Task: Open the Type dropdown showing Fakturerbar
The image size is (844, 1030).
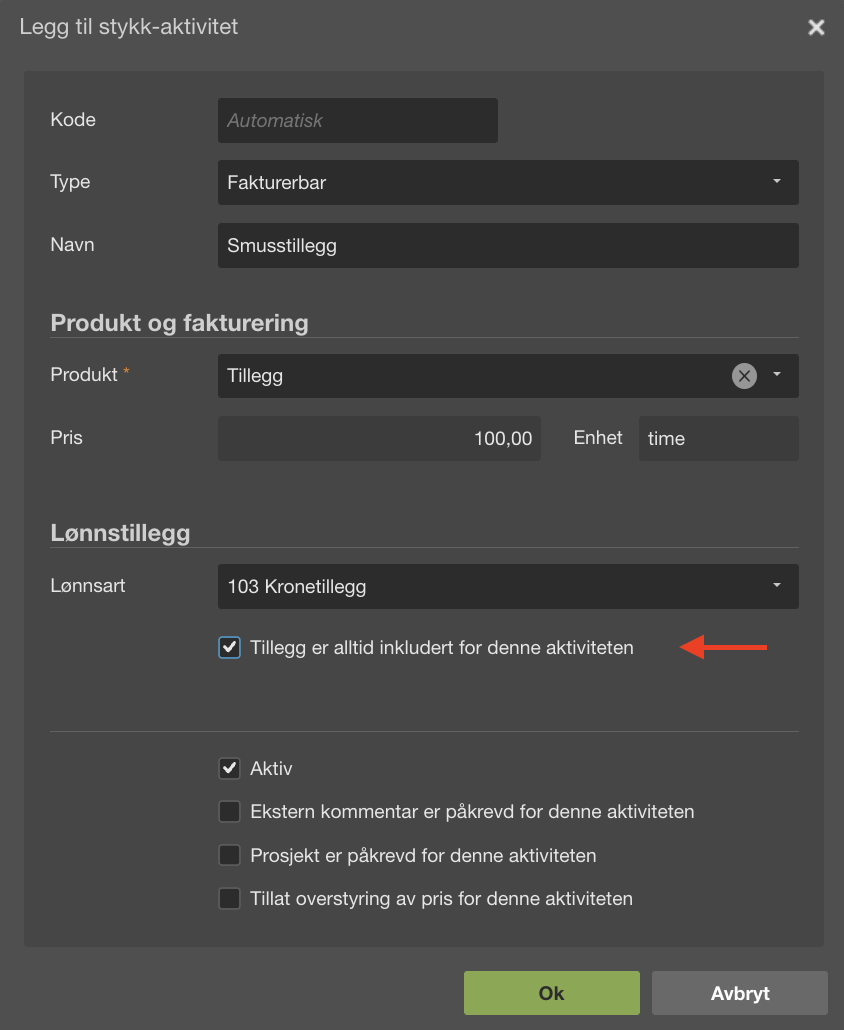Action: (x=508, y=183)
